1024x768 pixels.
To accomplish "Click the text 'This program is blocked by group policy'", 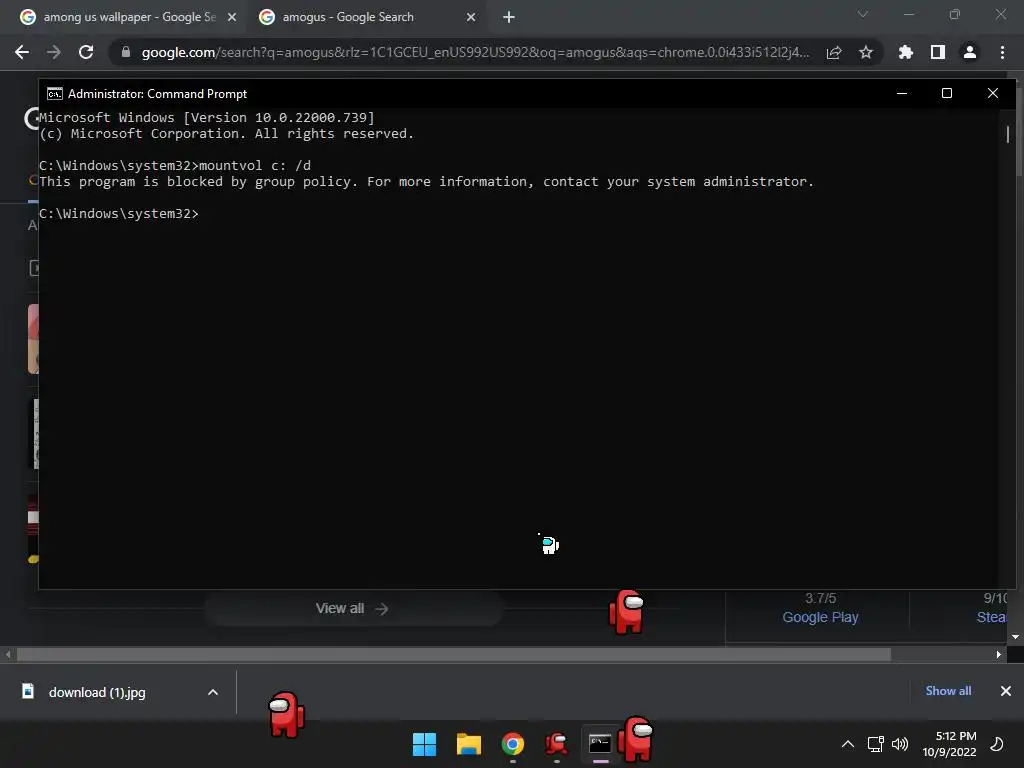I will tap(198, 182).
